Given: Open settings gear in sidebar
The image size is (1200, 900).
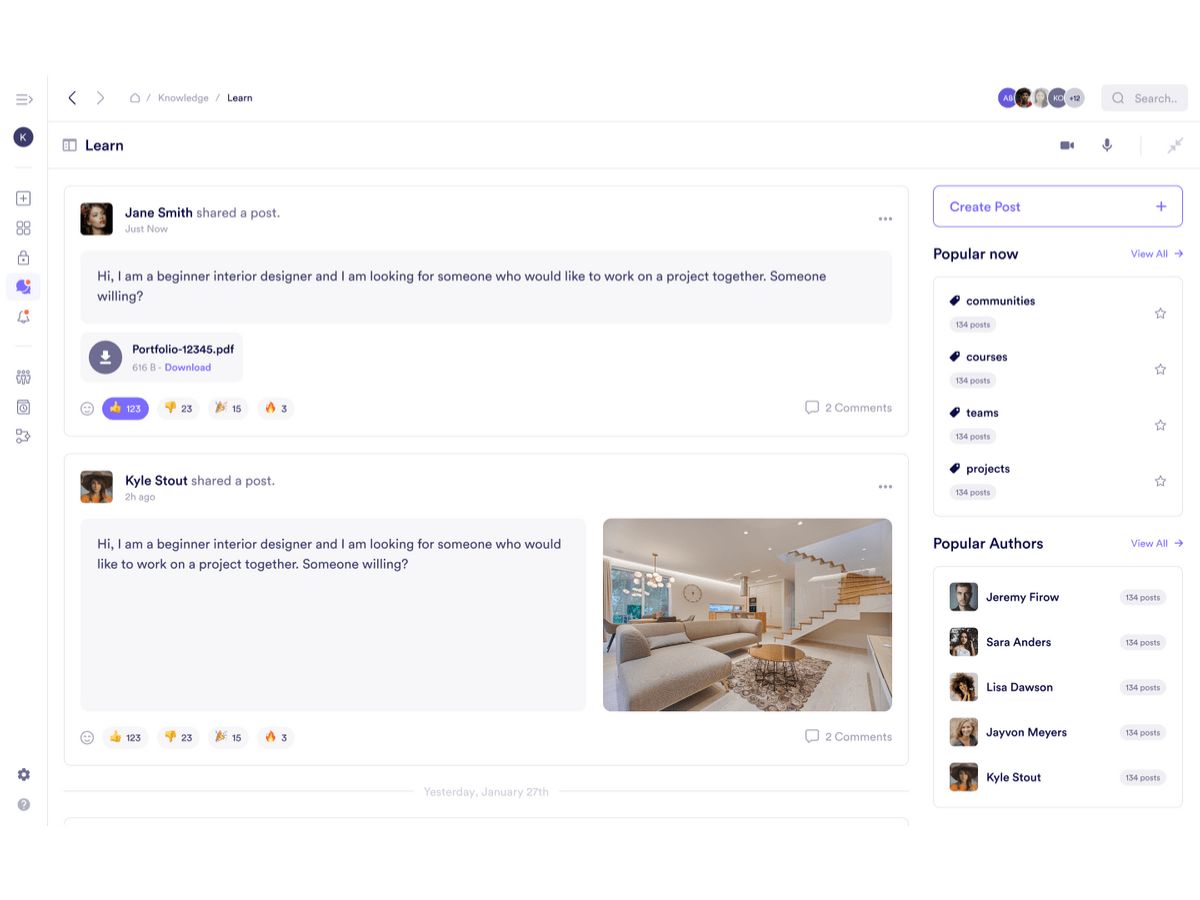Looking at the screenshot, I should click(x=24, y=775).
